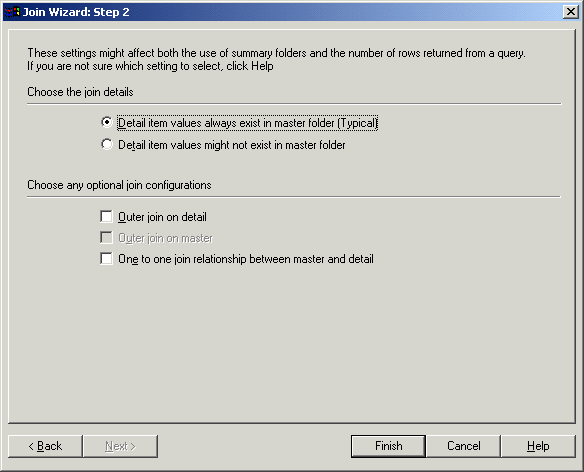The height and width of the screenshot is (472, 584).
Task: Click the 'Join Wizard: Step 2' title text
Action: (x=76, y=12)
